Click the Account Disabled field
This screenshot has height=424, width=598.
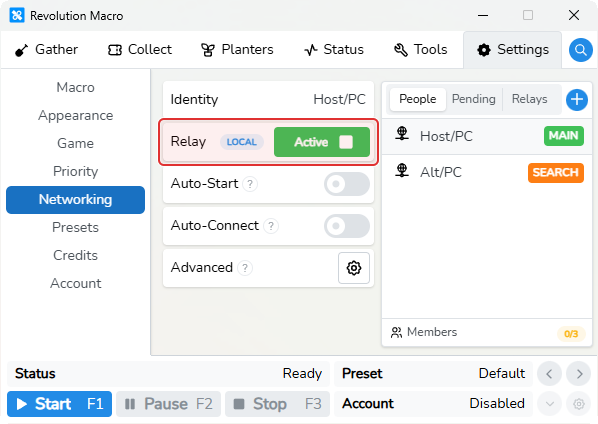click(x=433, y=404)
